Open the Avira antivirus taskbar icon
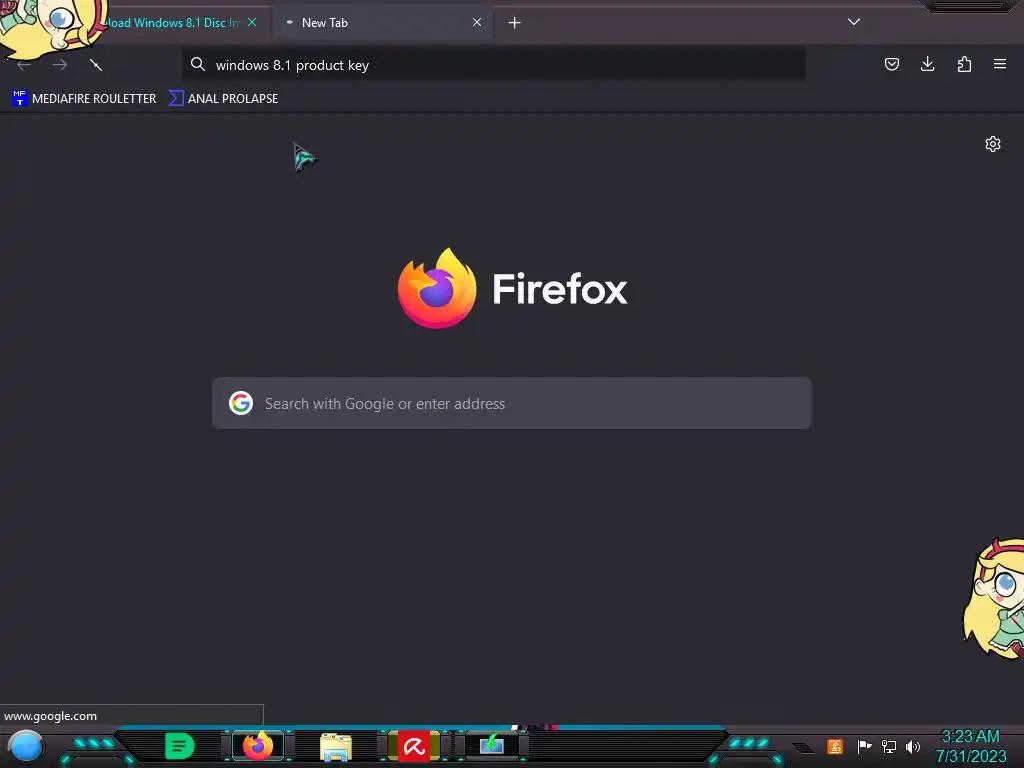 [414, 746]
